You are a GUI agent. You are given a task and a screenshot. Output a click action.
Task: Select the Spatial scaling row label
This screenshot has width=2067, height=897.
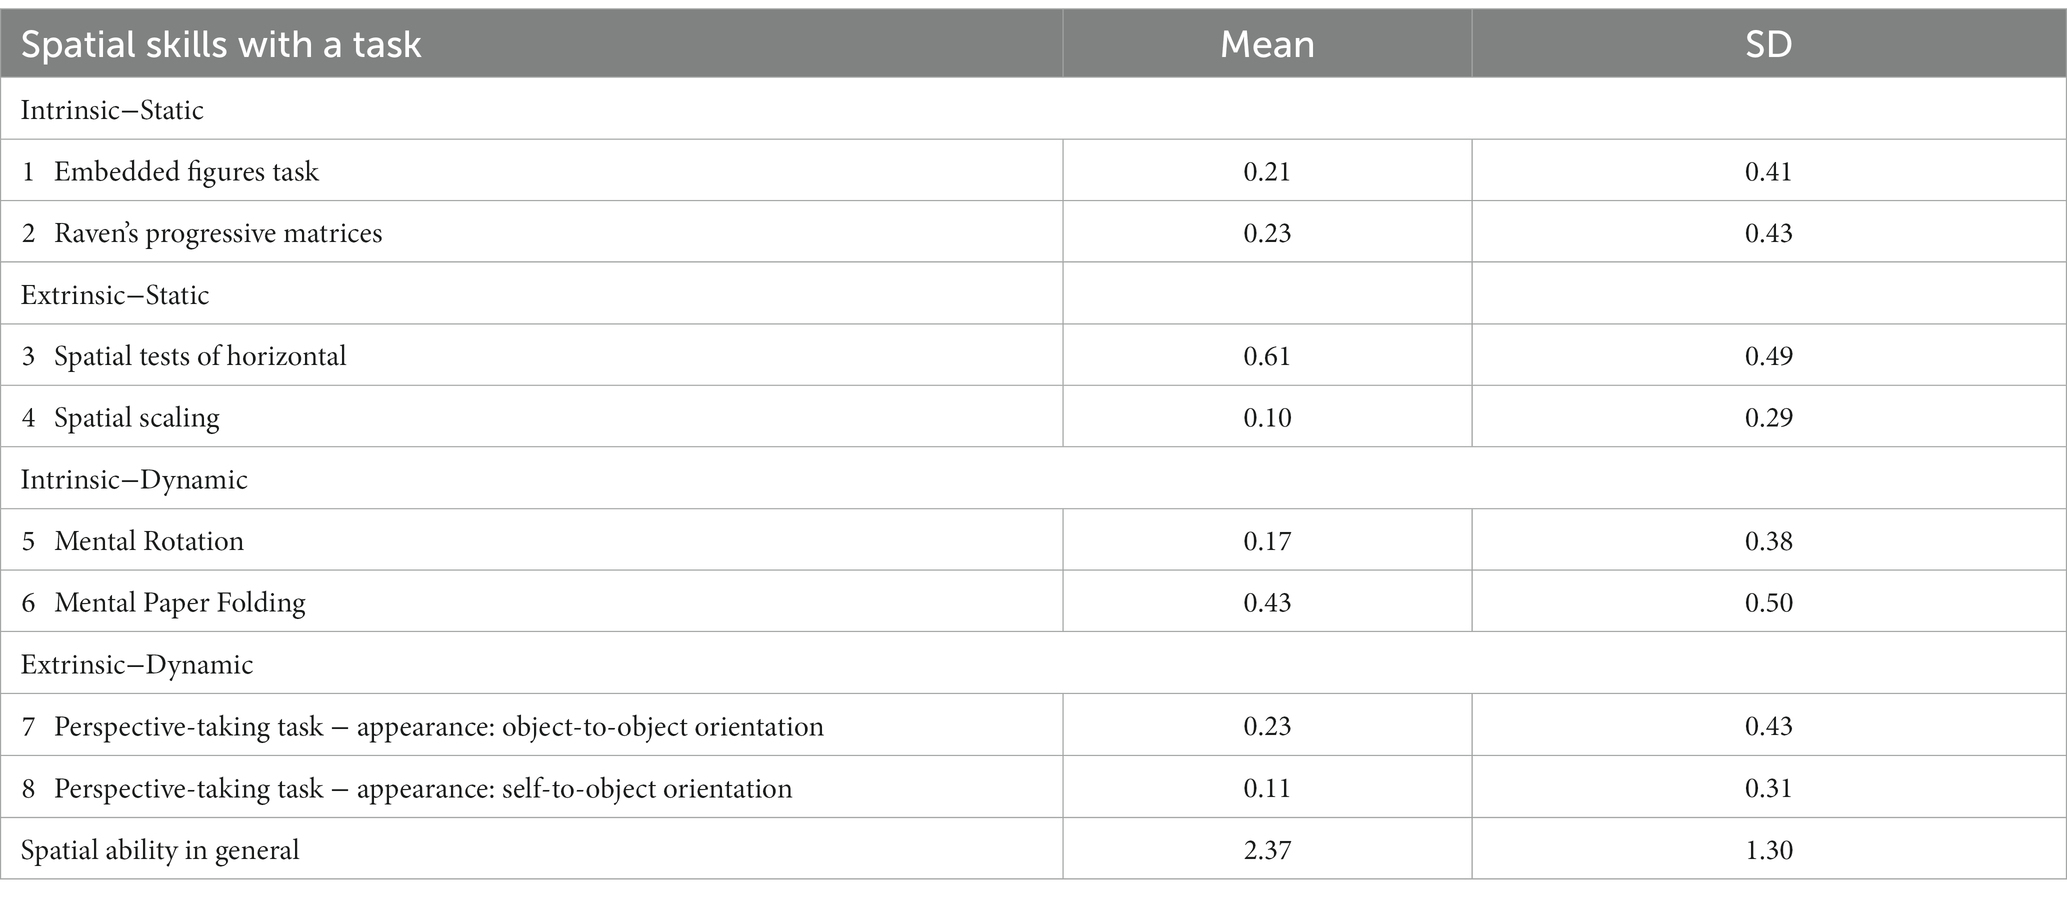(137, 418)
